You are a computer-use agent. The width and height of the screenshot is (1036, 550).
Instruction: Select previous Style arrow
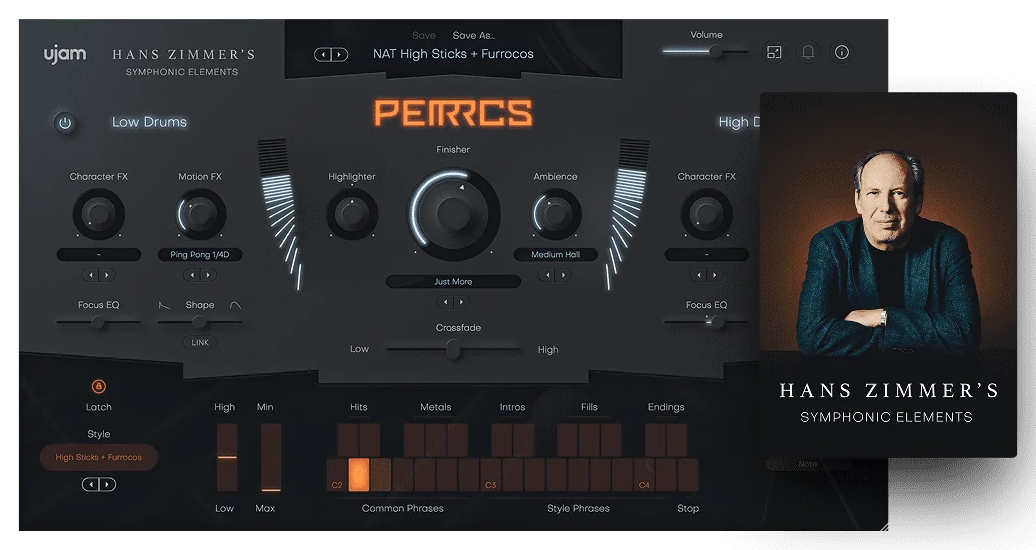coord(91,485)
